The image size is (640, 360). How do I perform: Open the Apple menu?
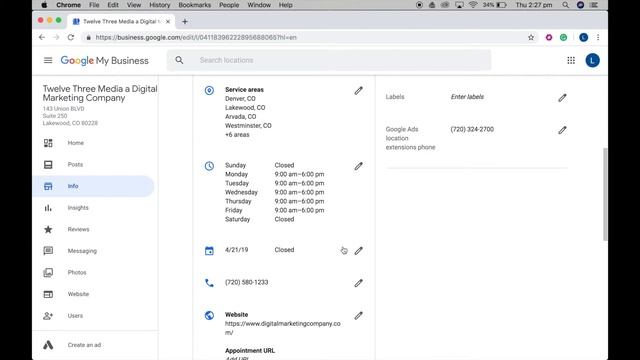click(x=44, y=5)
